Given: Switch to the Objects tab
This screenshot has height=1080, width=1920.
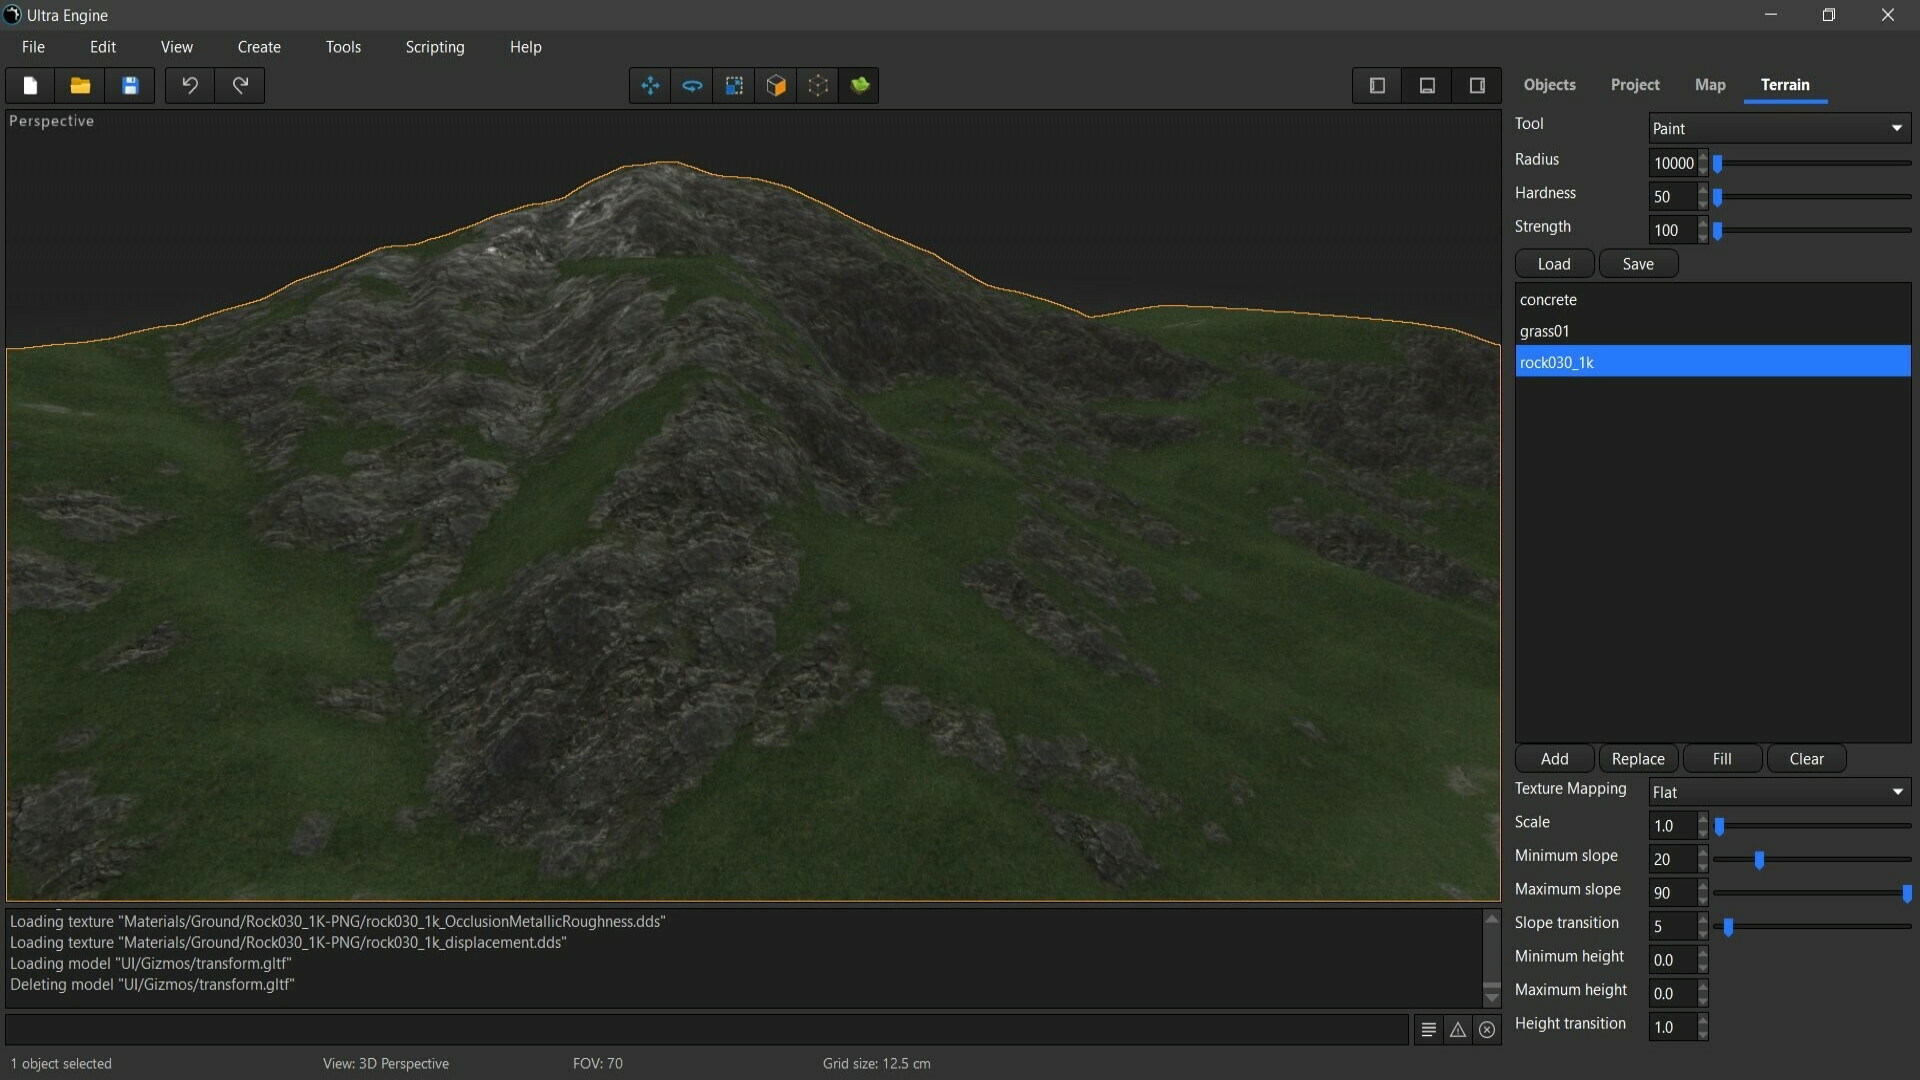Looking at the screenshot, I should pos(1549,85).
